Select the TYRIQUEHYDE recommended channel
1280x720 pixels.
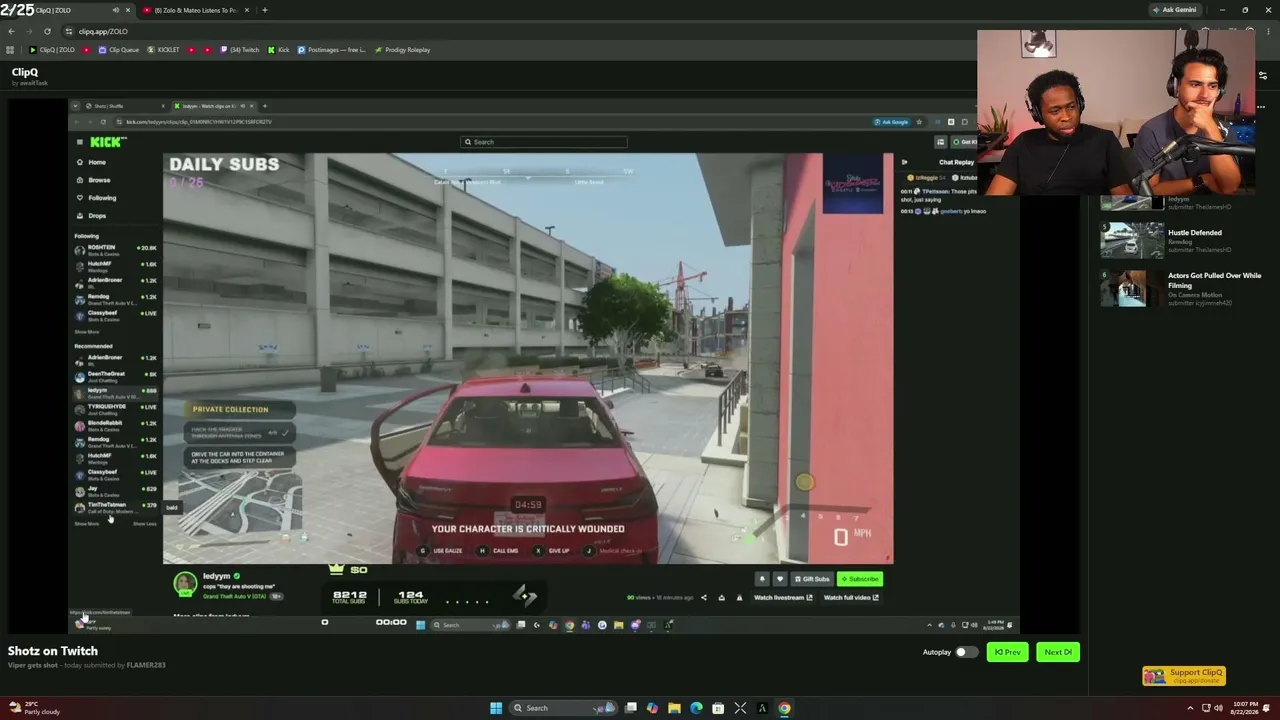116,409
